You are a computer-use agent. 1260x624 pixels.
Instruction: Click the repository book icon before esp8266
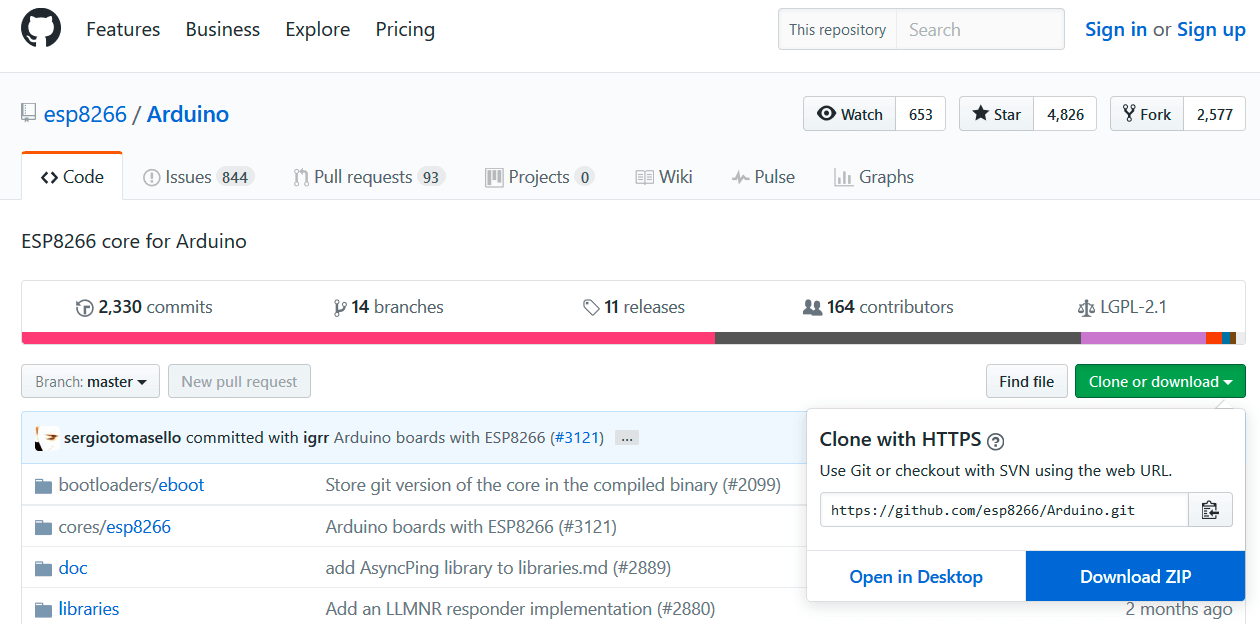(29, 113)
